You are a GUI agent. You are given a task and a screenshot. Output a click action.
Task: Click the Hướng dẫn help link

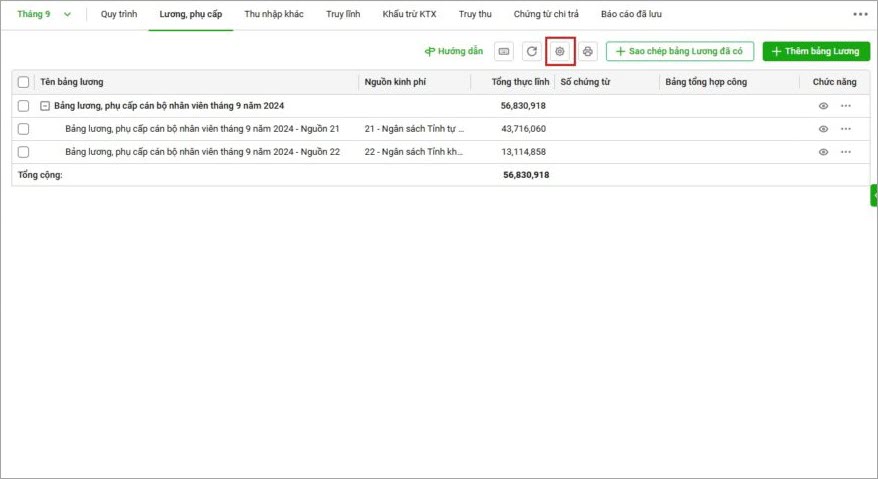pyautogui.click(x=454, y=52)
